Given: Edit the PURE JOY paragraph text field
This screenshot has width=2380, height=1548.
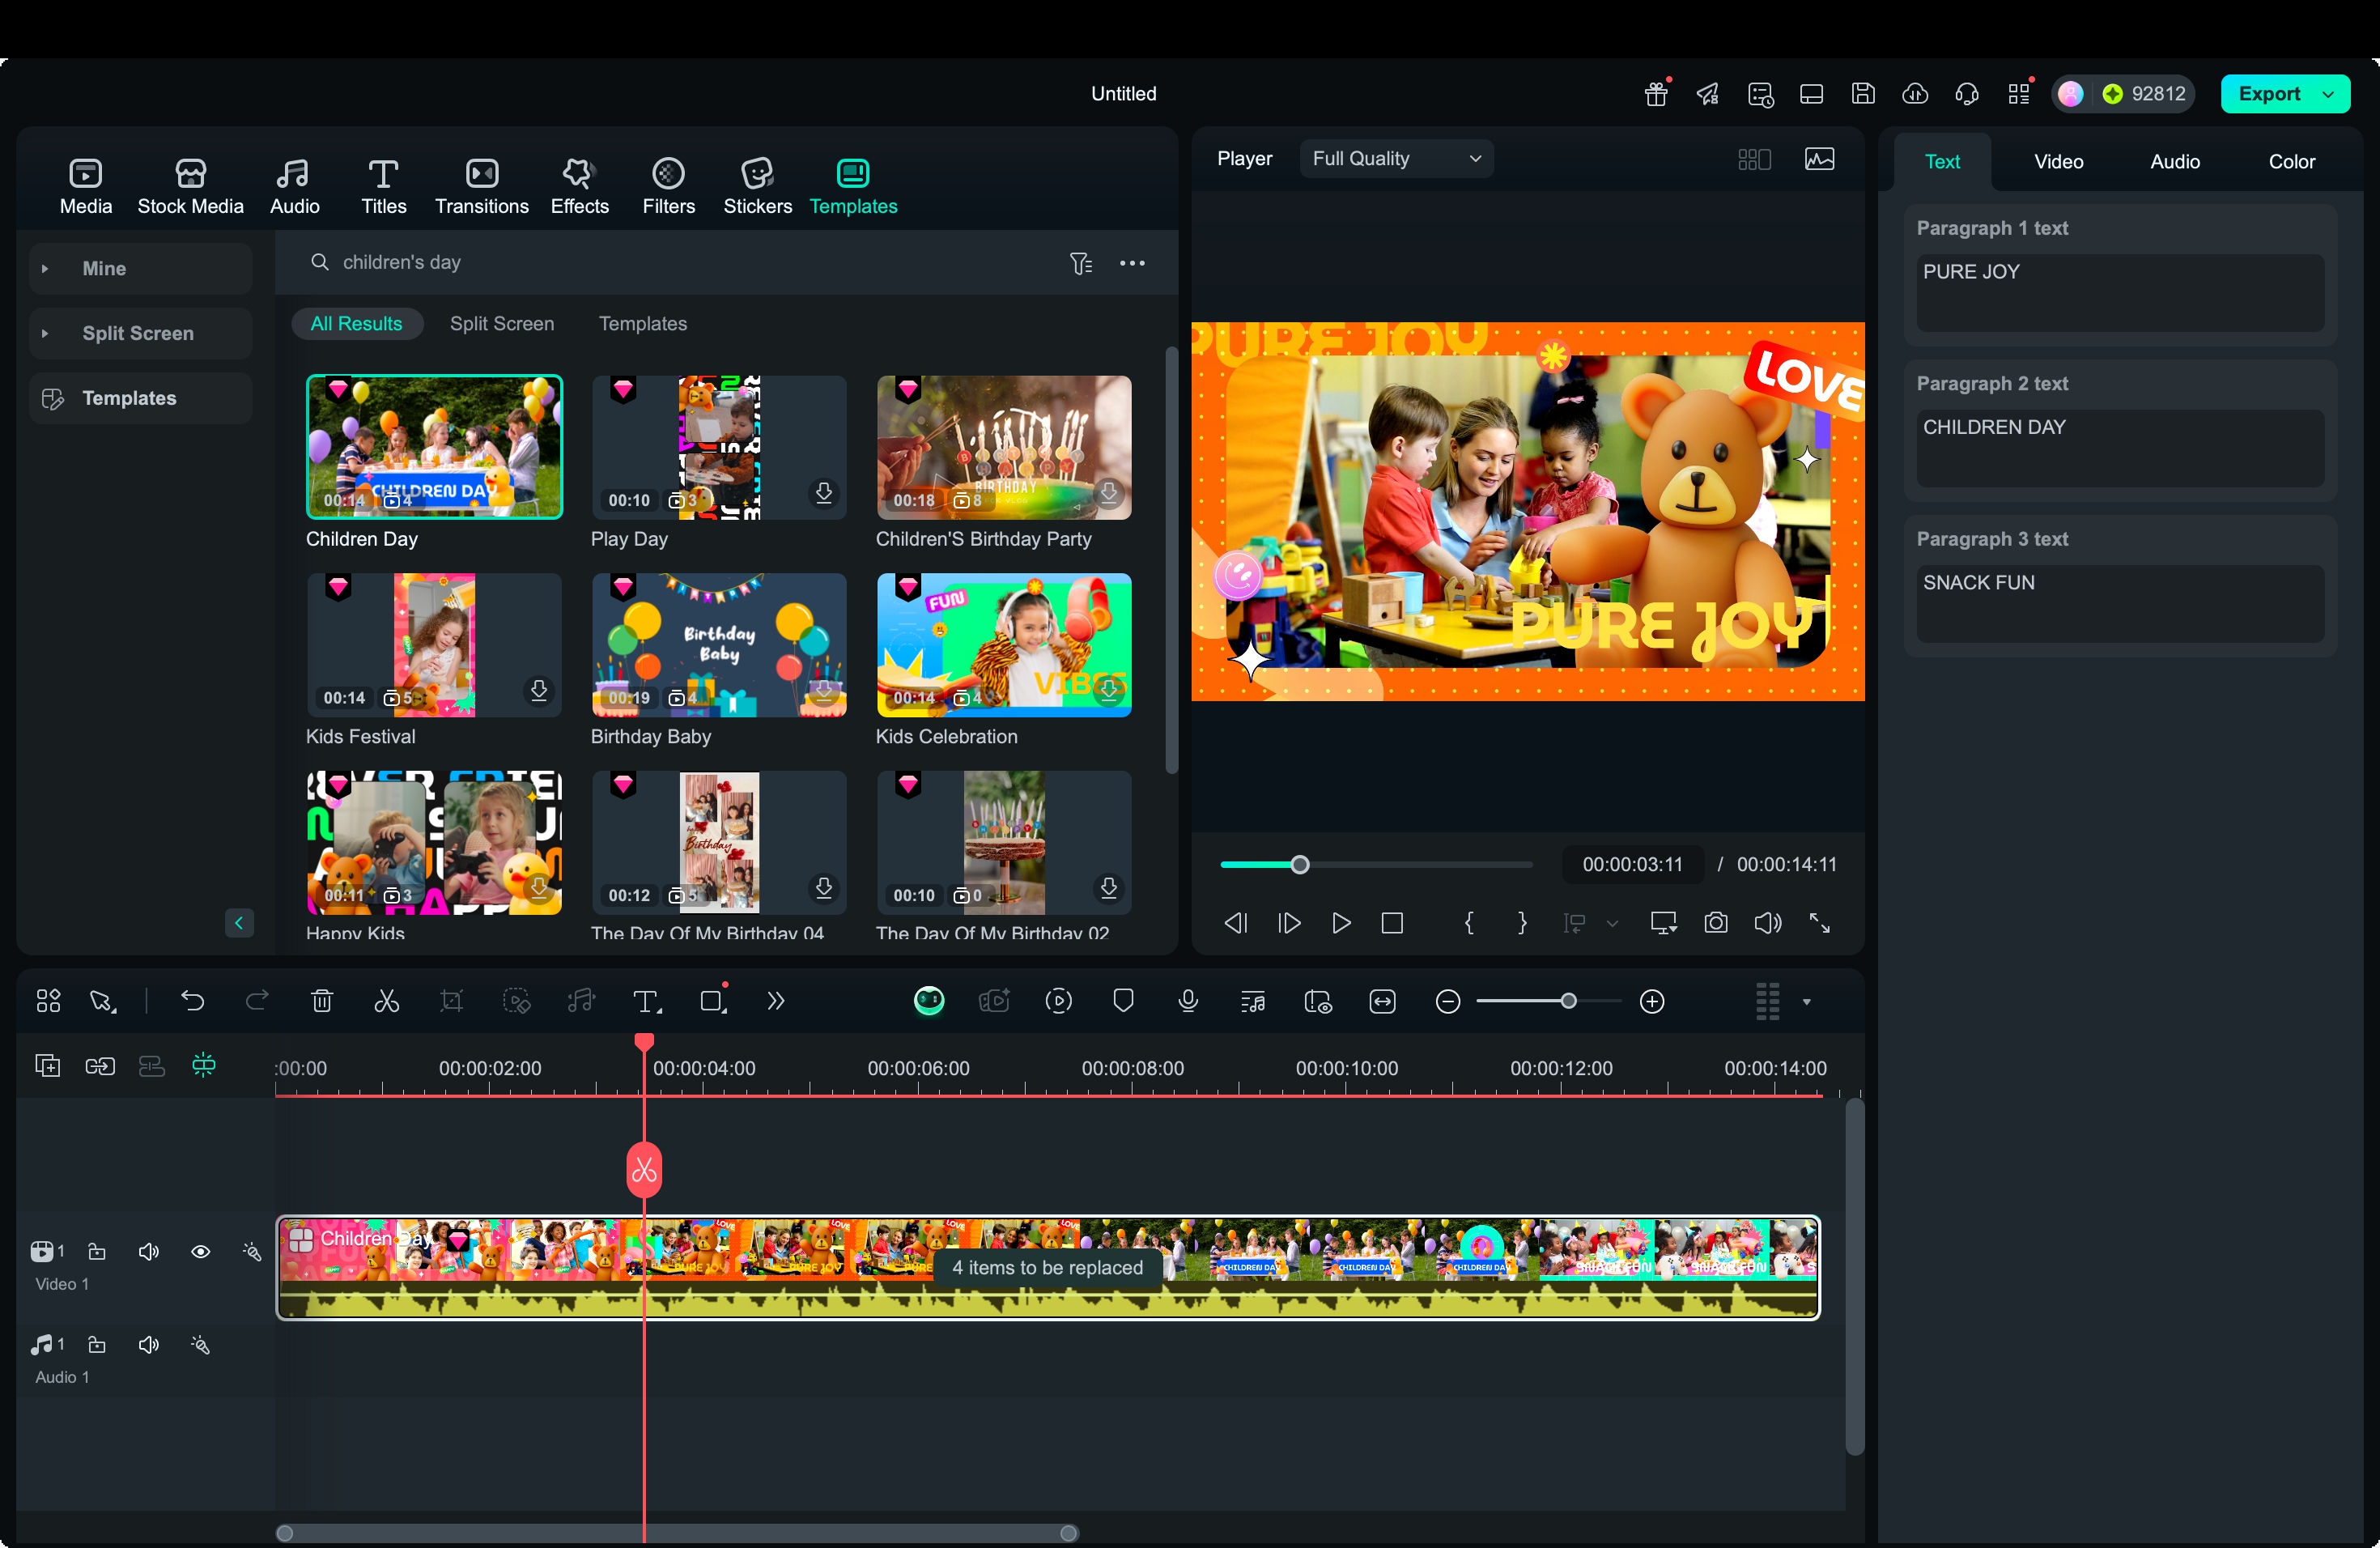Looking at the screenshot, I should click(x=2119, y=292).
